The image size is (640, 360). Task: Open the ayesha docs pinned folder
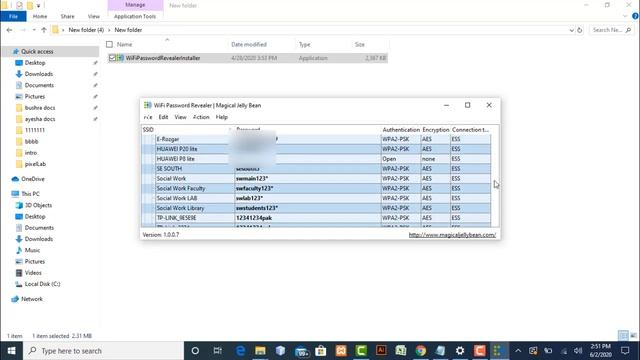[x=40, y=119]
